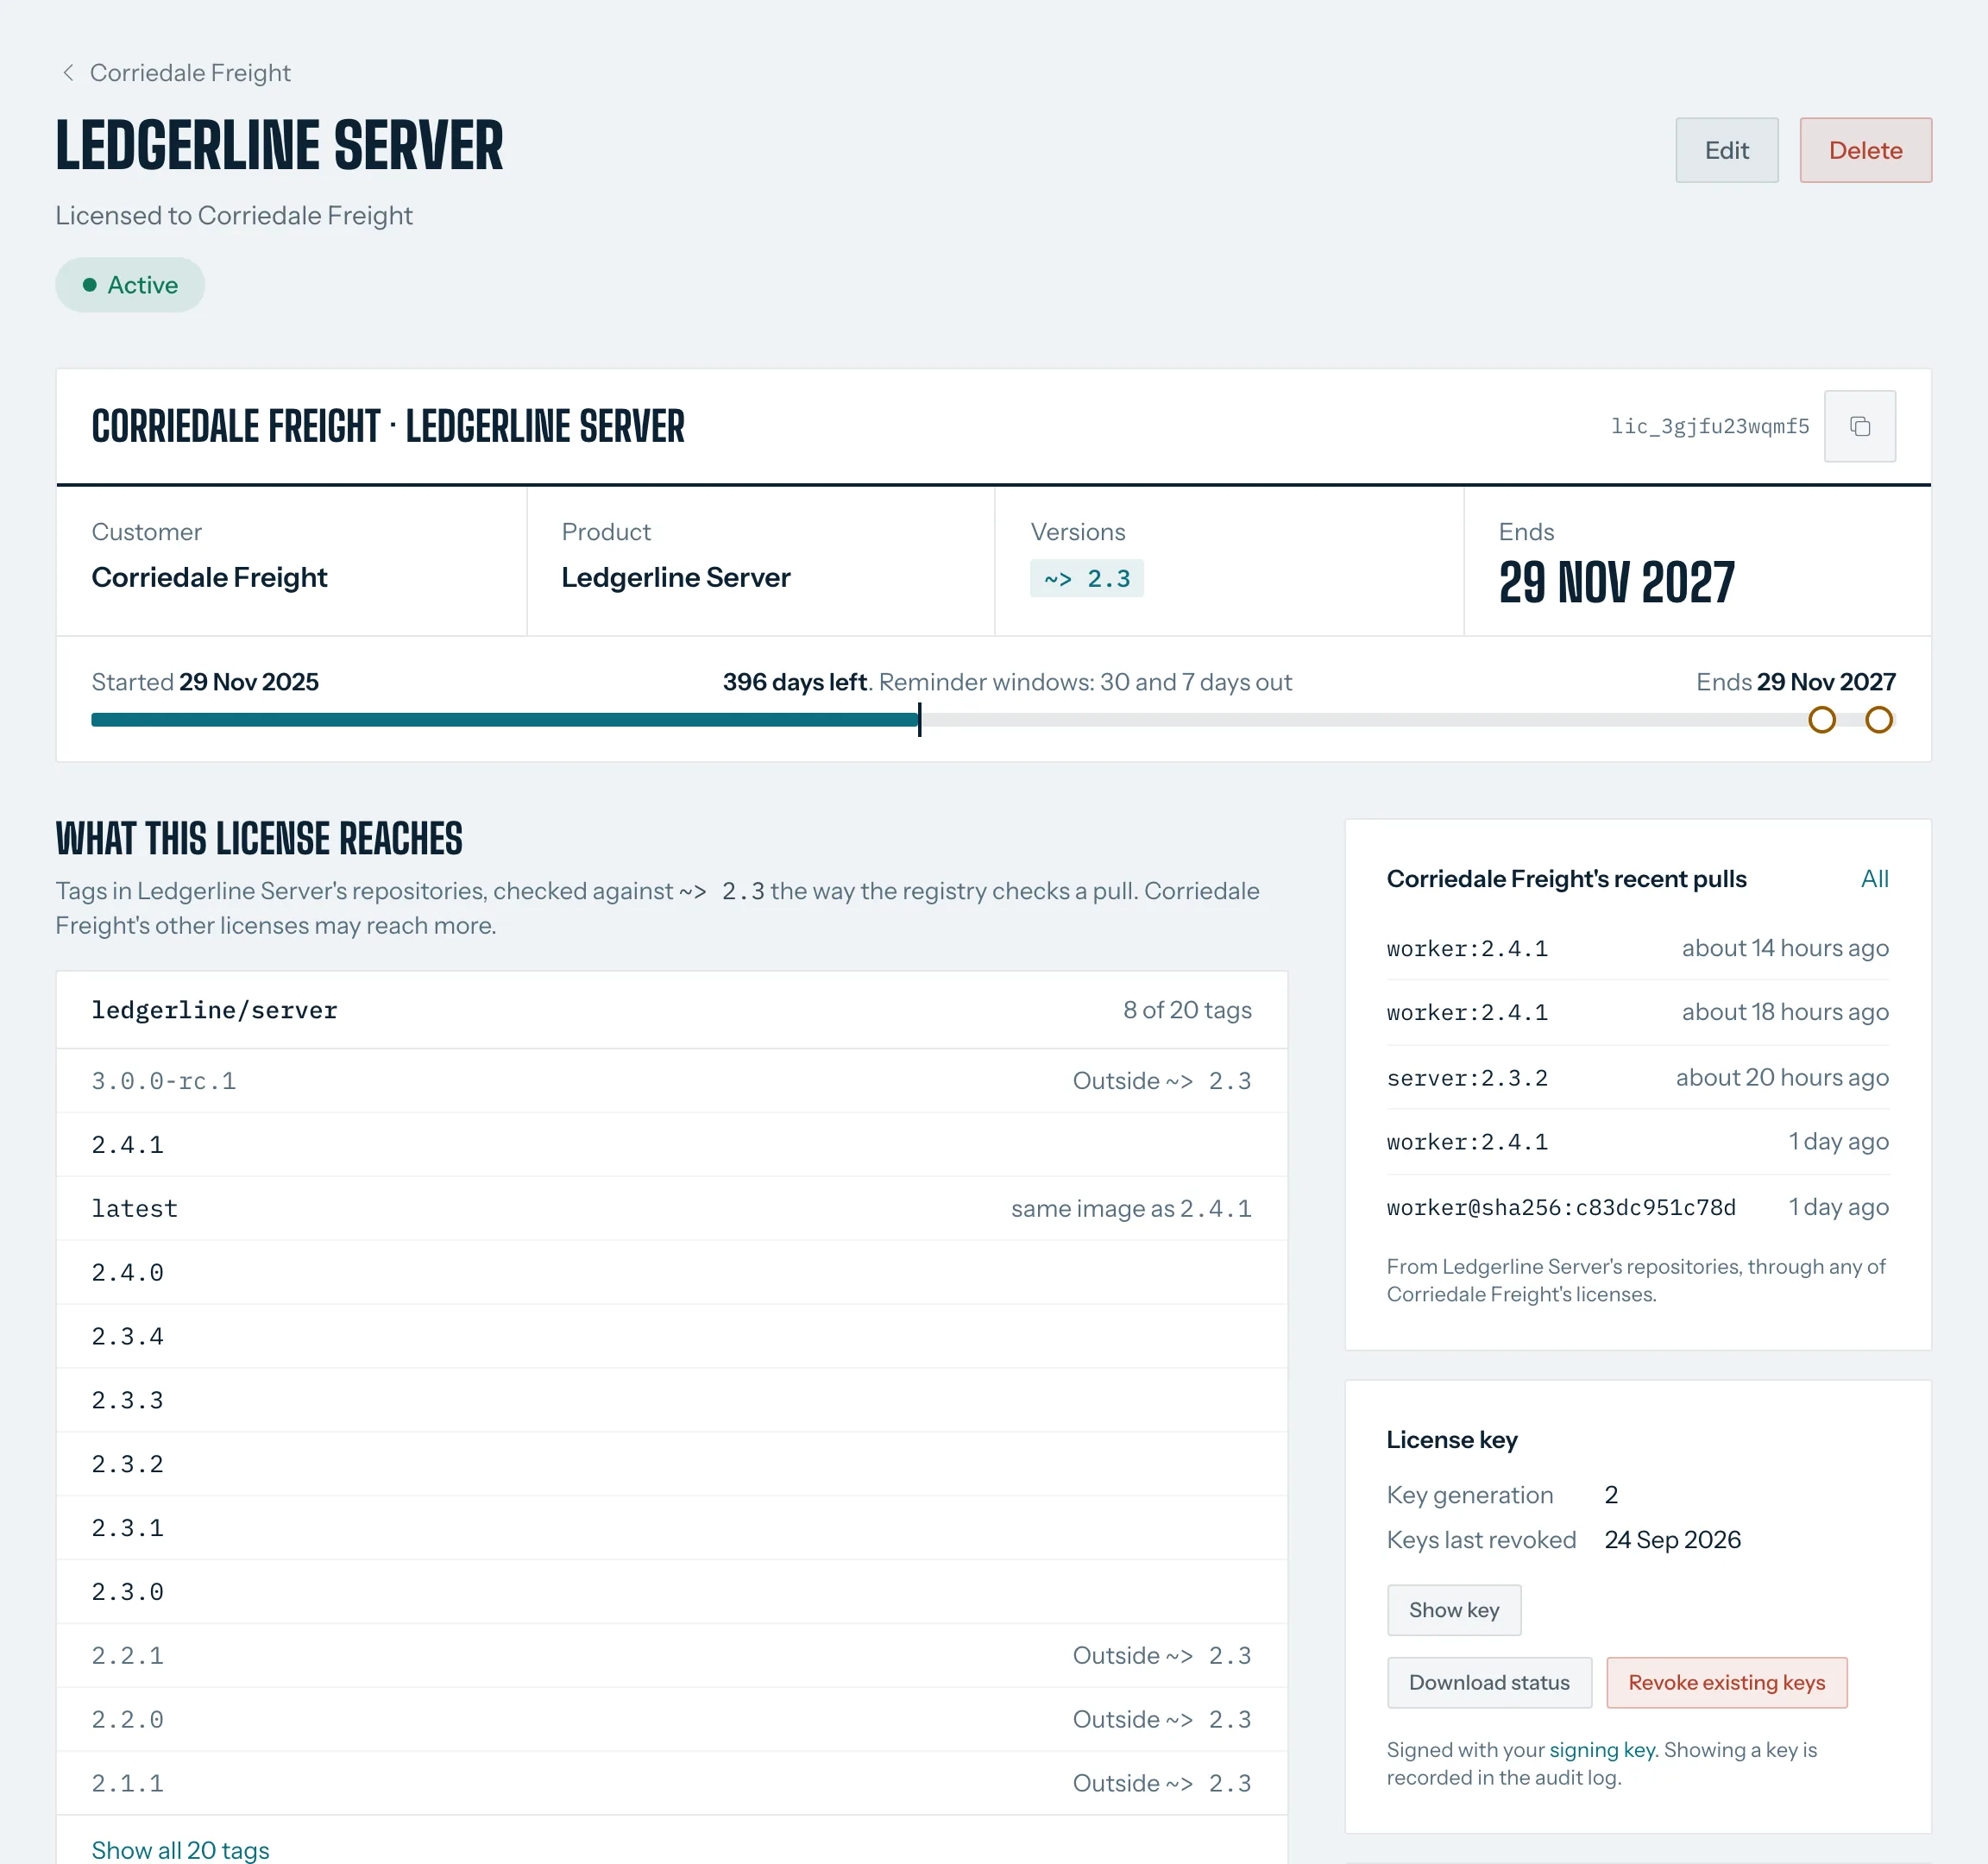Select the 2.3.3 tag row
This screenshot has width=1988, height=1864.
[x=672, y=1400]
